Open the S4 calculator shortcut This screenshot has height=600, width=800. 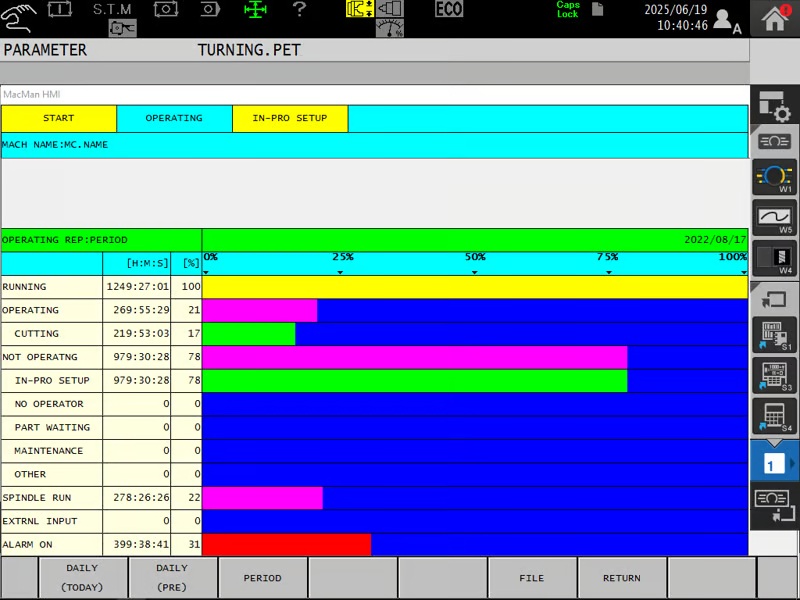(x=774, y=416)
